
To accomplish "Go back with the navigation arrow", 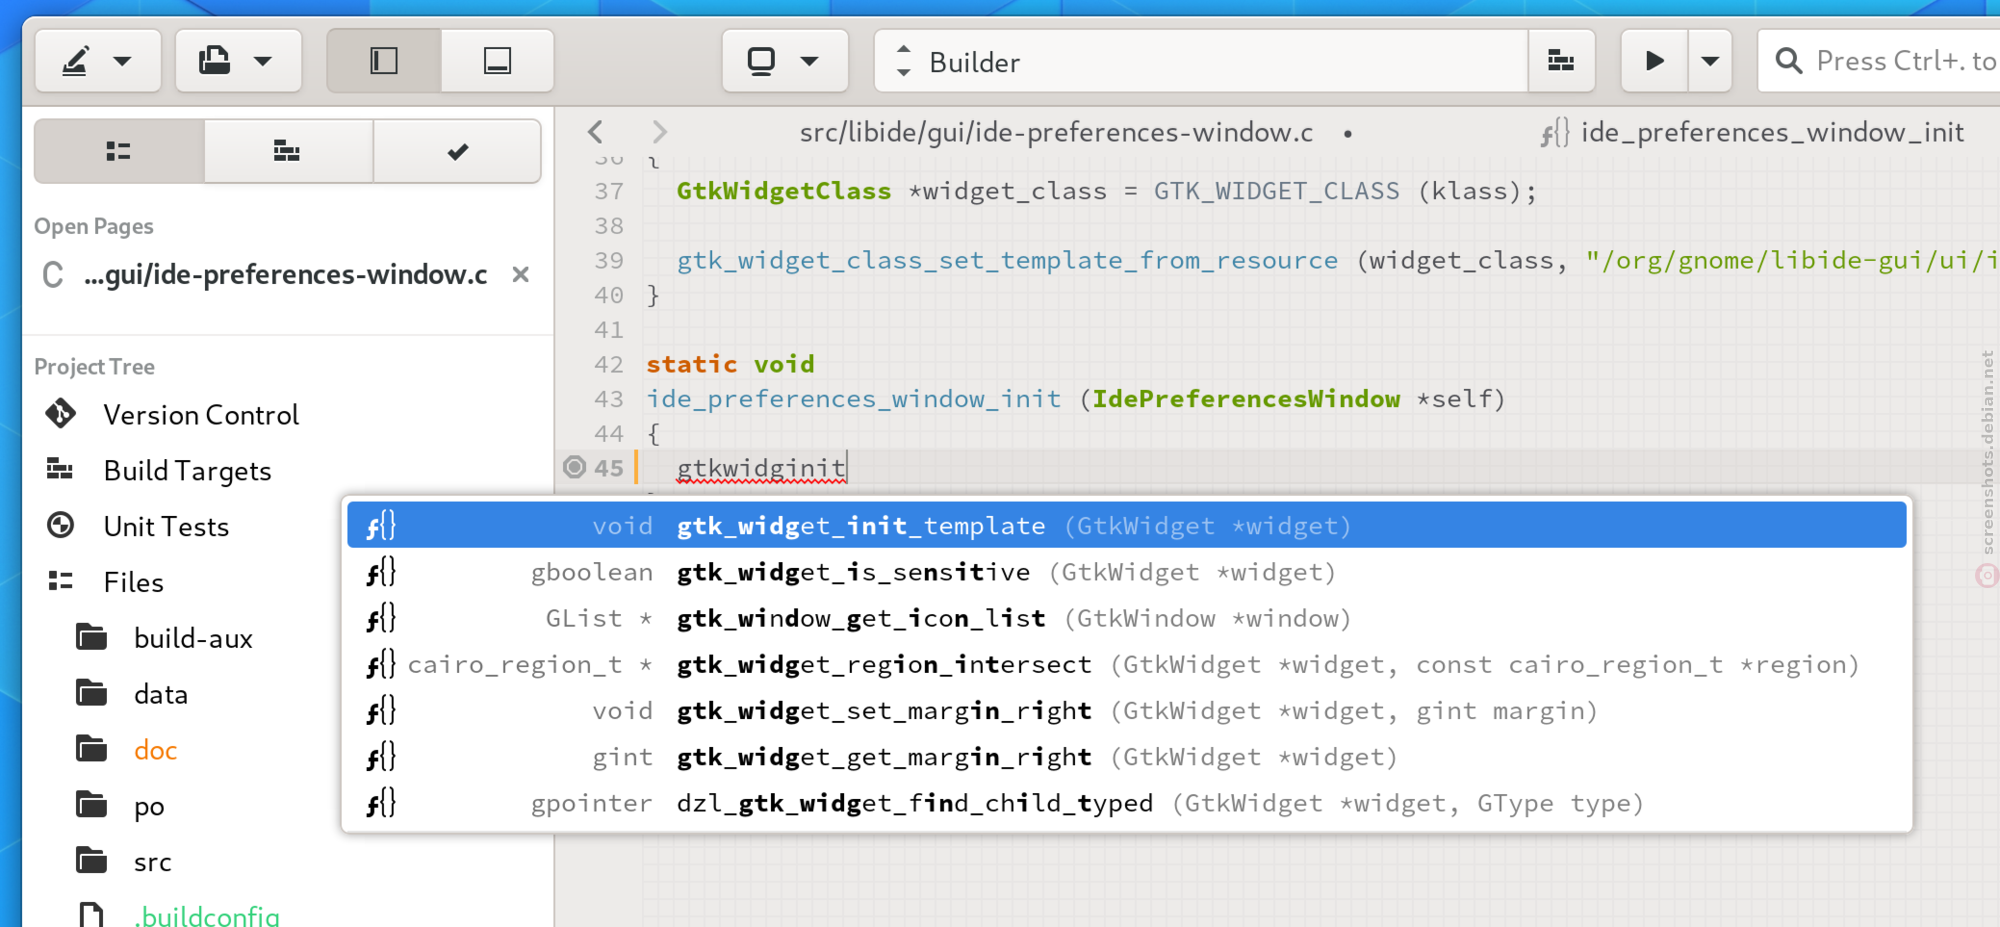I will click(x=596, y=132).
